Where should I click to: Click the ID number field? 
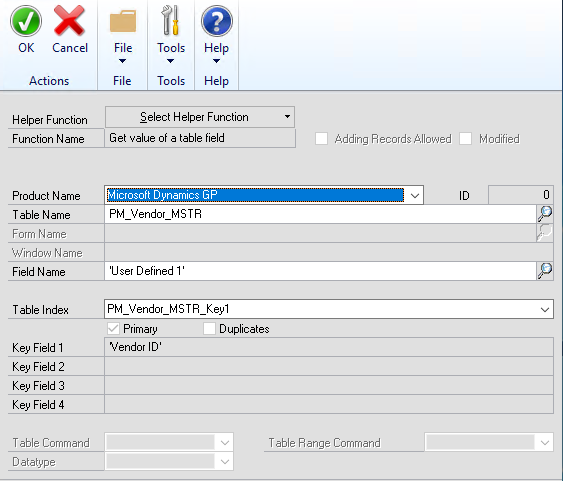click(521, 195)
